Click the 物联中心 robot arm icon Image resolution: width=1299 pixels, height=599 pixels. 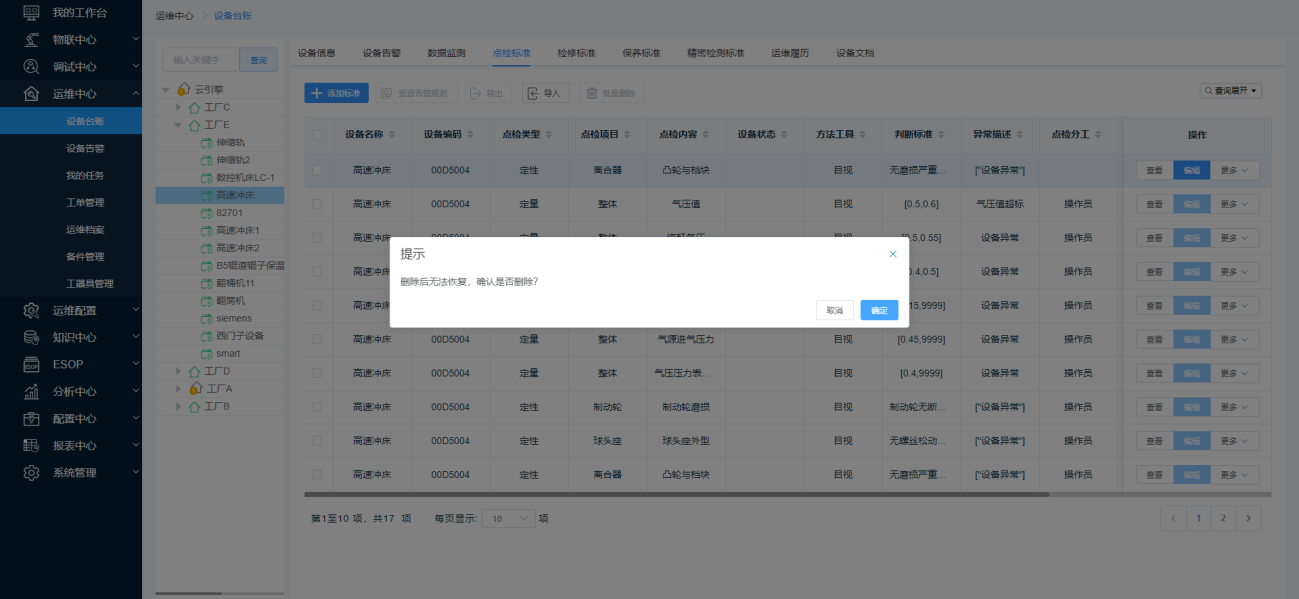coord(32,40)
